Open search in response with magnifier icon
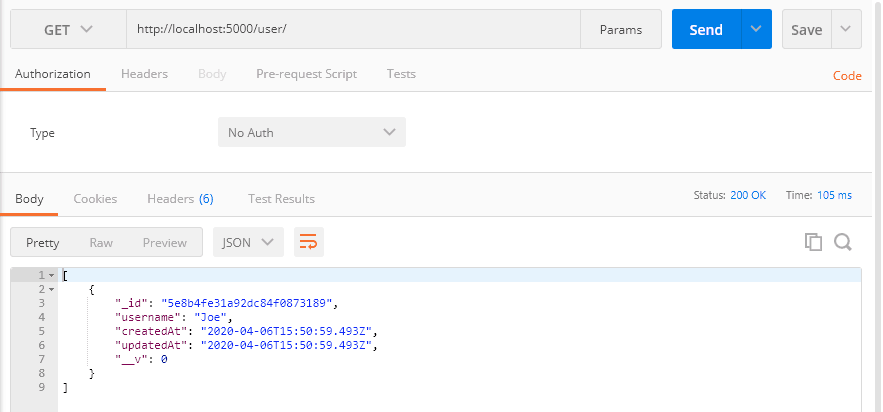Viewport: 883px width, 412px height. point(842,242)
